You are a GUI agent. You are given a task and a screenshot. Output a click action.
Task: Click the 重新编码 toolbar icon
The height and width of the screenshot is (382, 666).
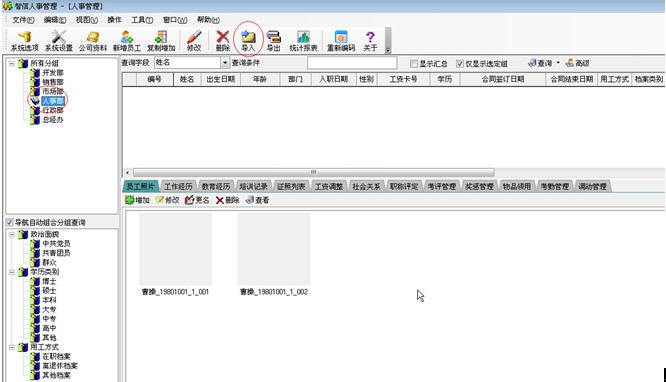[x=341, y=41]
